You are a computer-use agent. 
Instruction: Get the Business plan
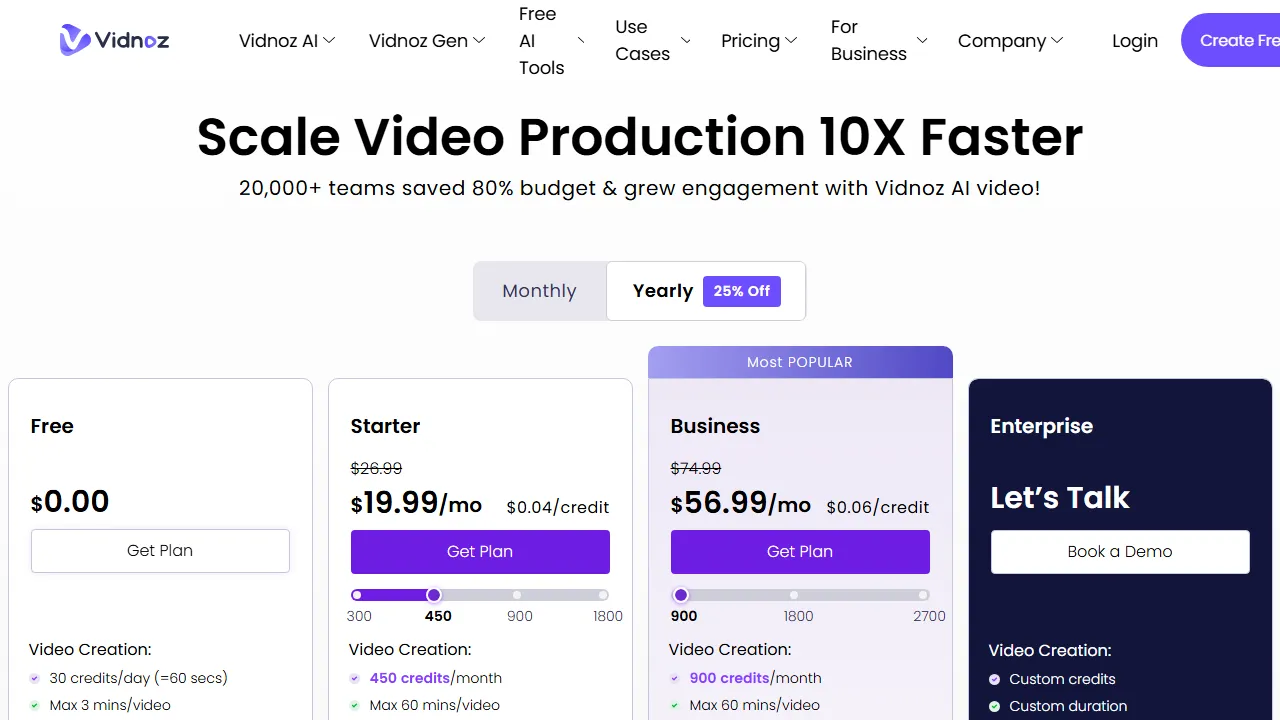click(x=800, y=552)
